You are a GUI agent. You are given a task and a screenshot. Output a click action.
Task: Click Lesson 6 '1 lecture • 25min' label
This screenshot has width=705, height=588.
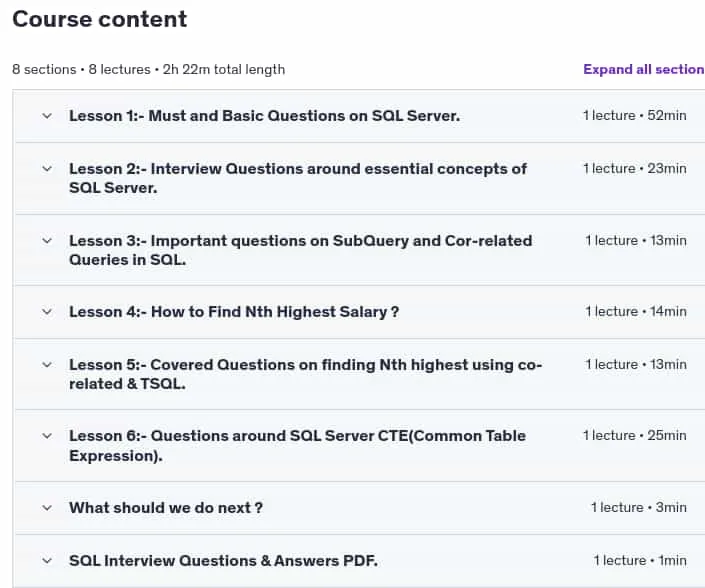click(x=635, y=436)
